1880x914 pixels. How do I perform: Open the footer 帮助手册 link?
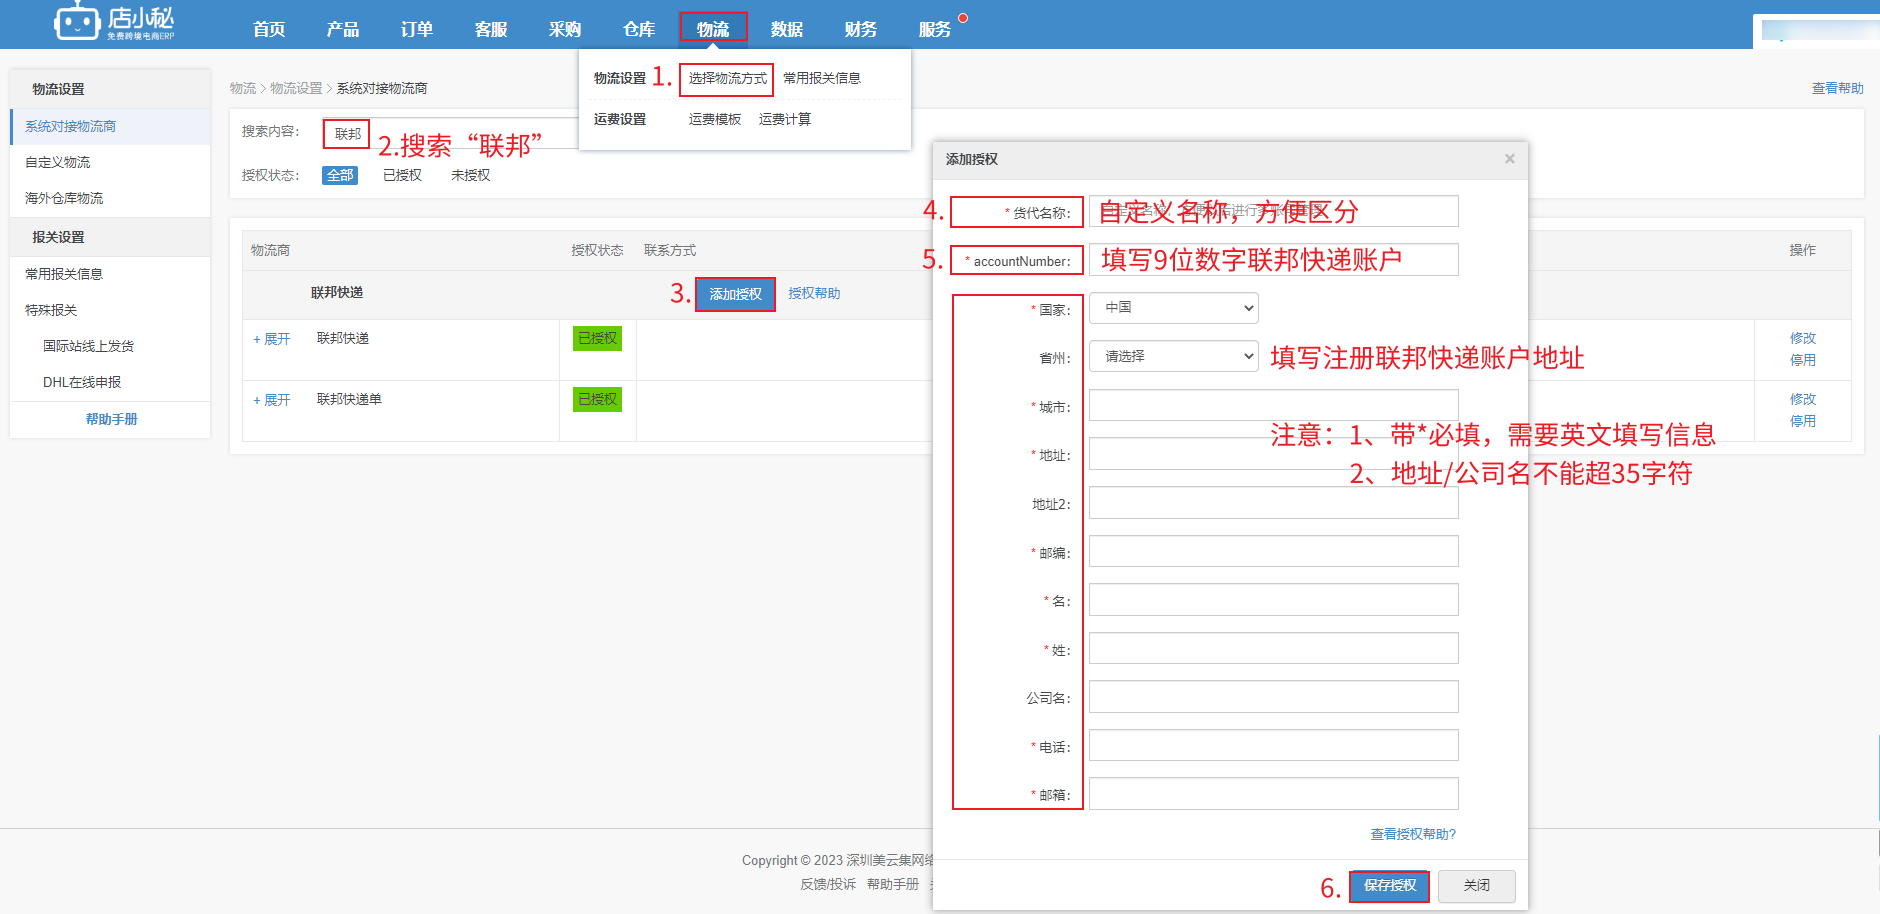point(893,884)
